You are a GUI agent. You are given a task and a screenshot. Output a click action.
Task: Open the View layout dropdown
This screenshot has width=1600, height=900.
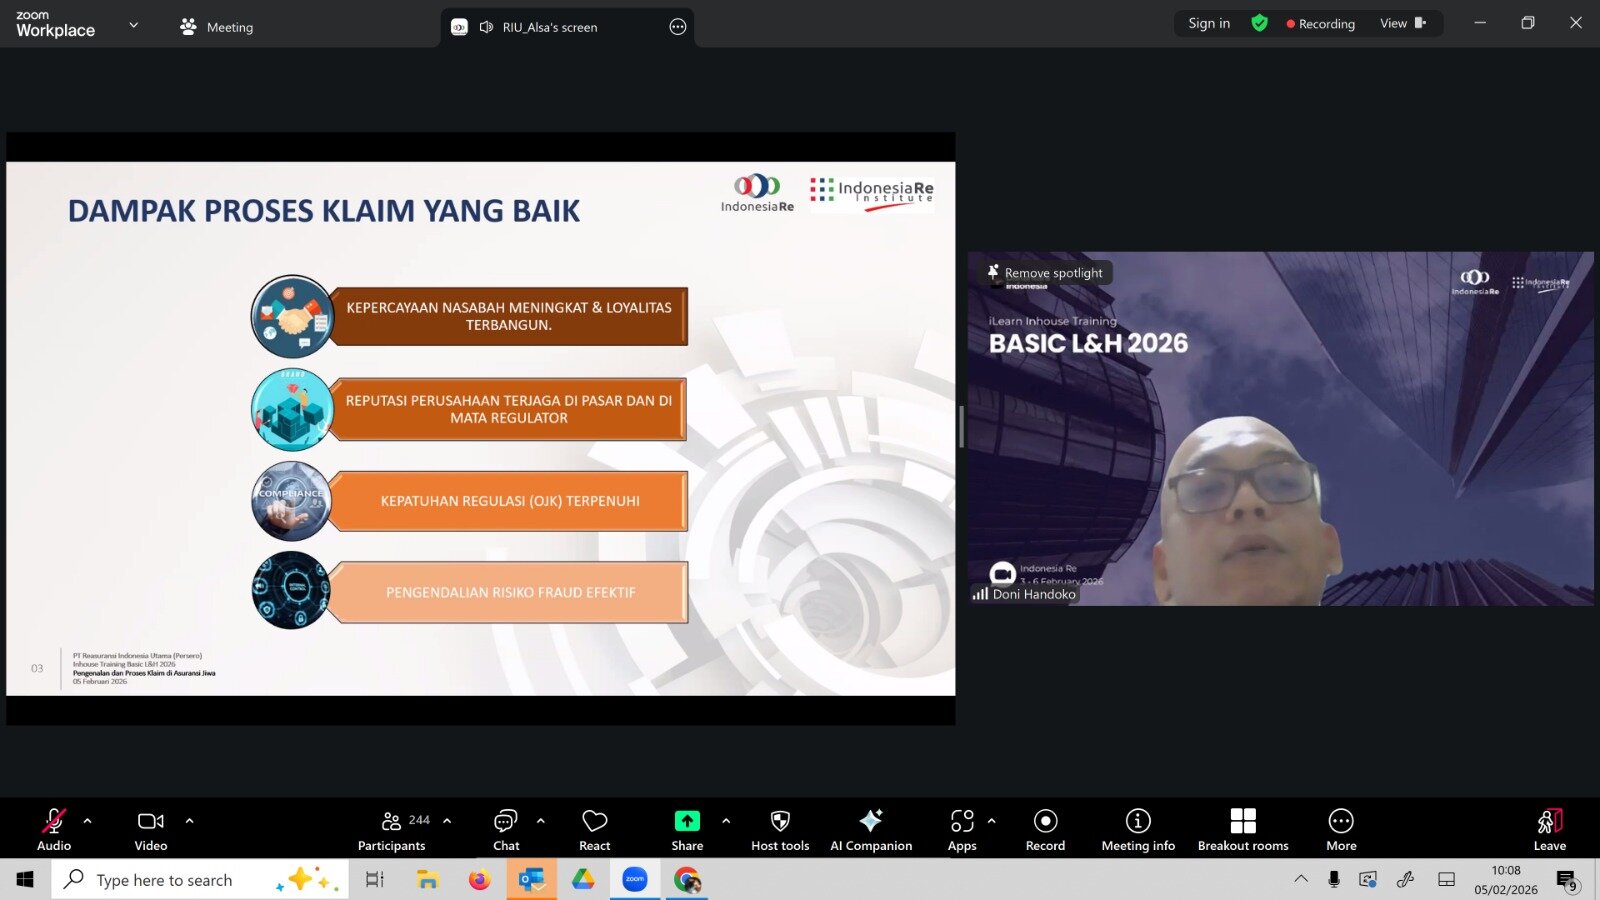click(1402, 23)
